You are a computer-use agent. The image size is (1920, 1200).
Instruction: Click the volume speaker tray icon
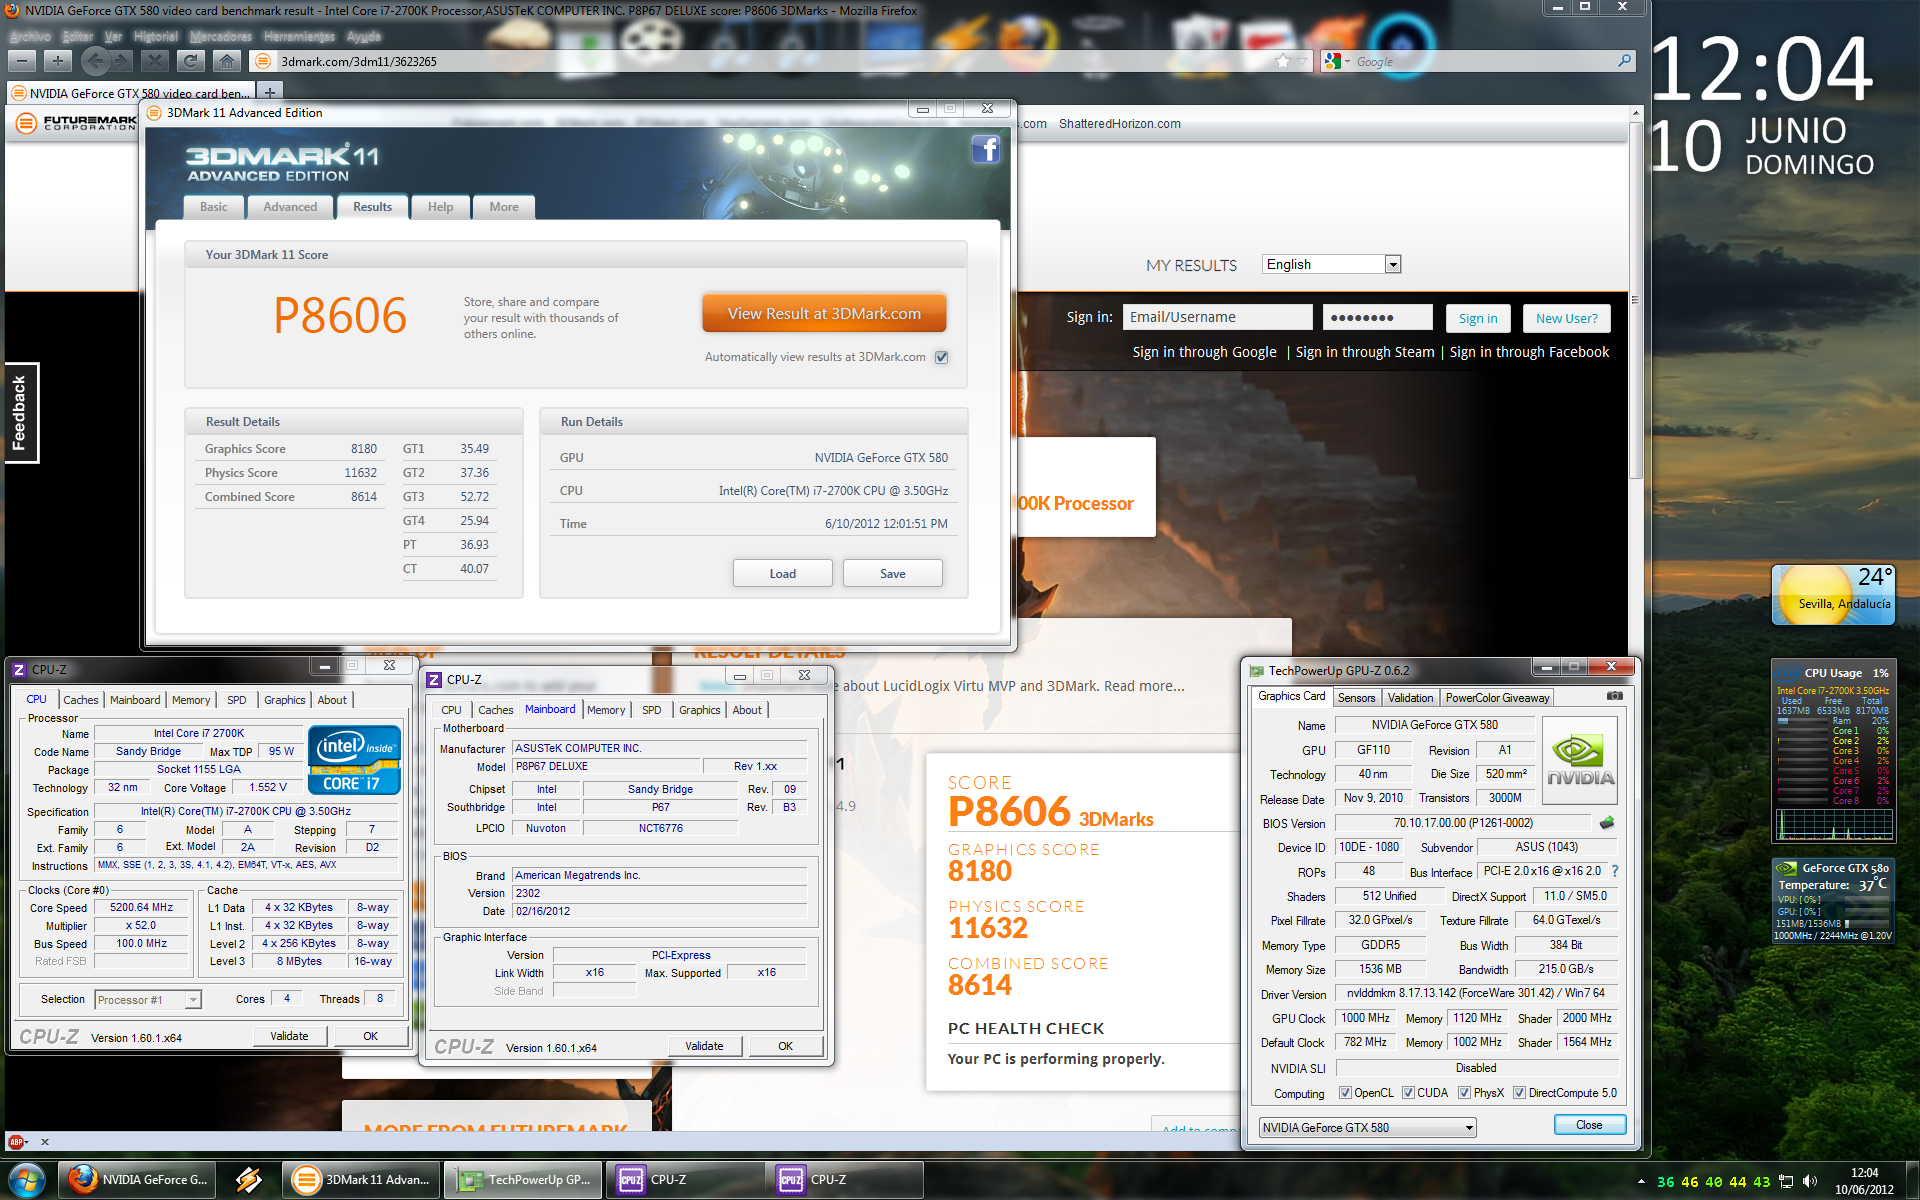pos(1810,1181)
